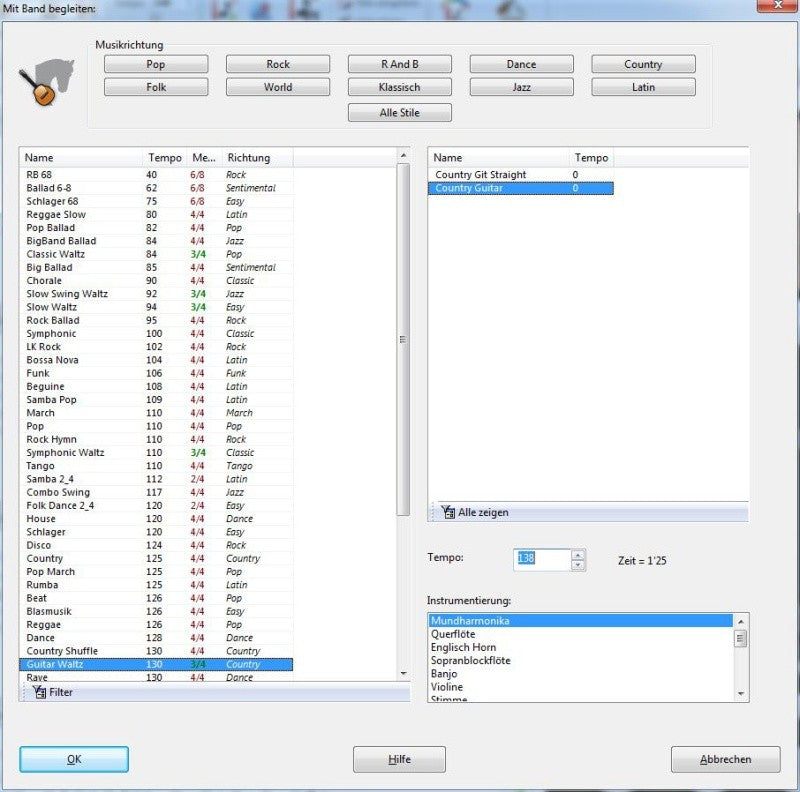This screenshot has width=800, height=792.
Task: Select the Country music genre button
Action: coord(643,64)
